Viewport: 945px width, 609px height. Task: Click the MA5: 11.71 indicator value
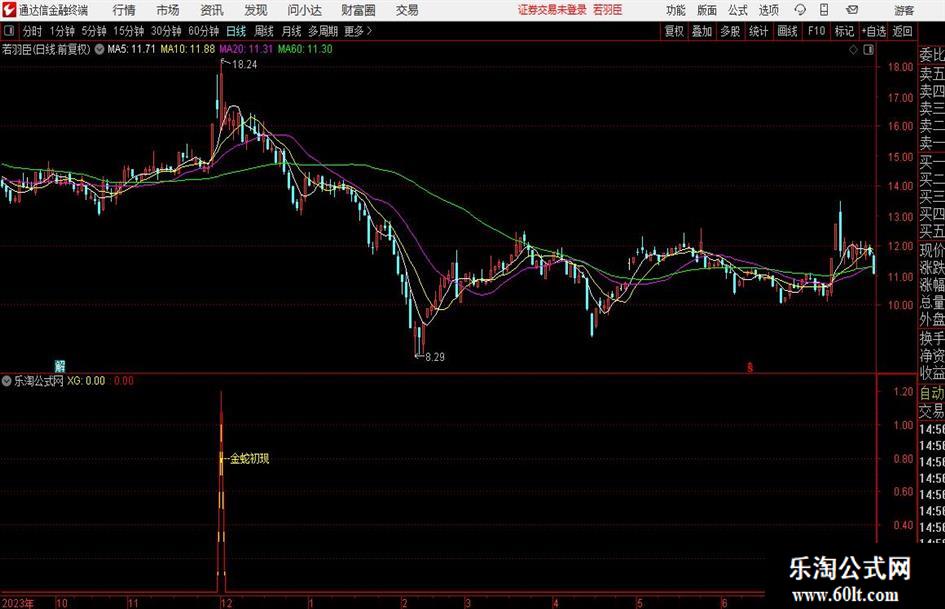click(131, 49)
